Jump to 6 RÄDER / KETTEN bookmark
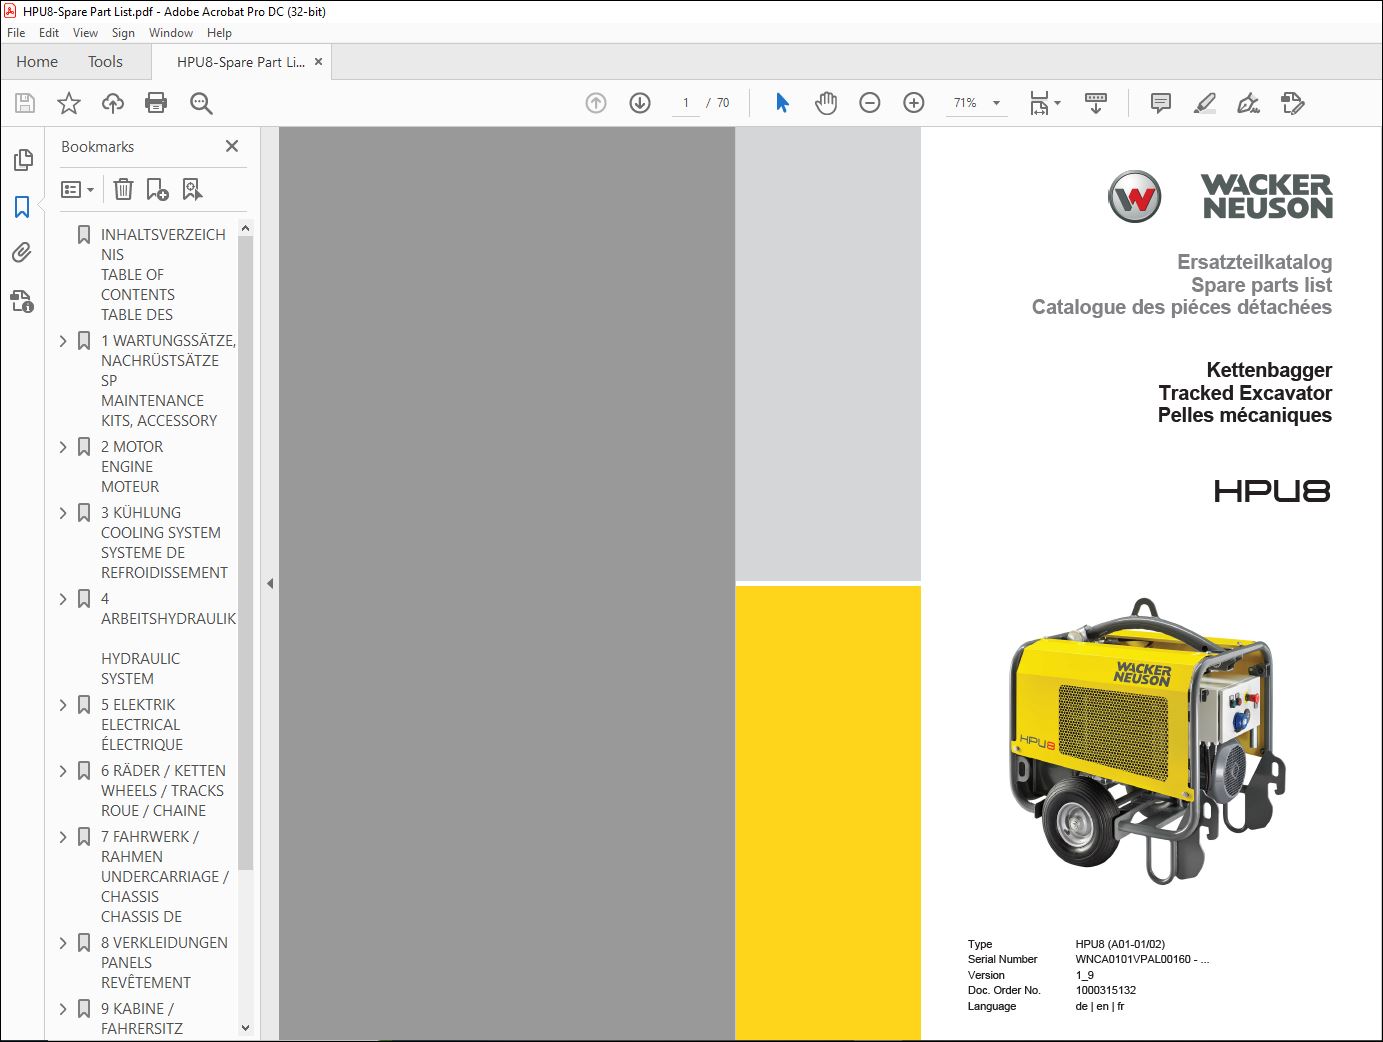 pyautogui.click(x=163, y=791)
